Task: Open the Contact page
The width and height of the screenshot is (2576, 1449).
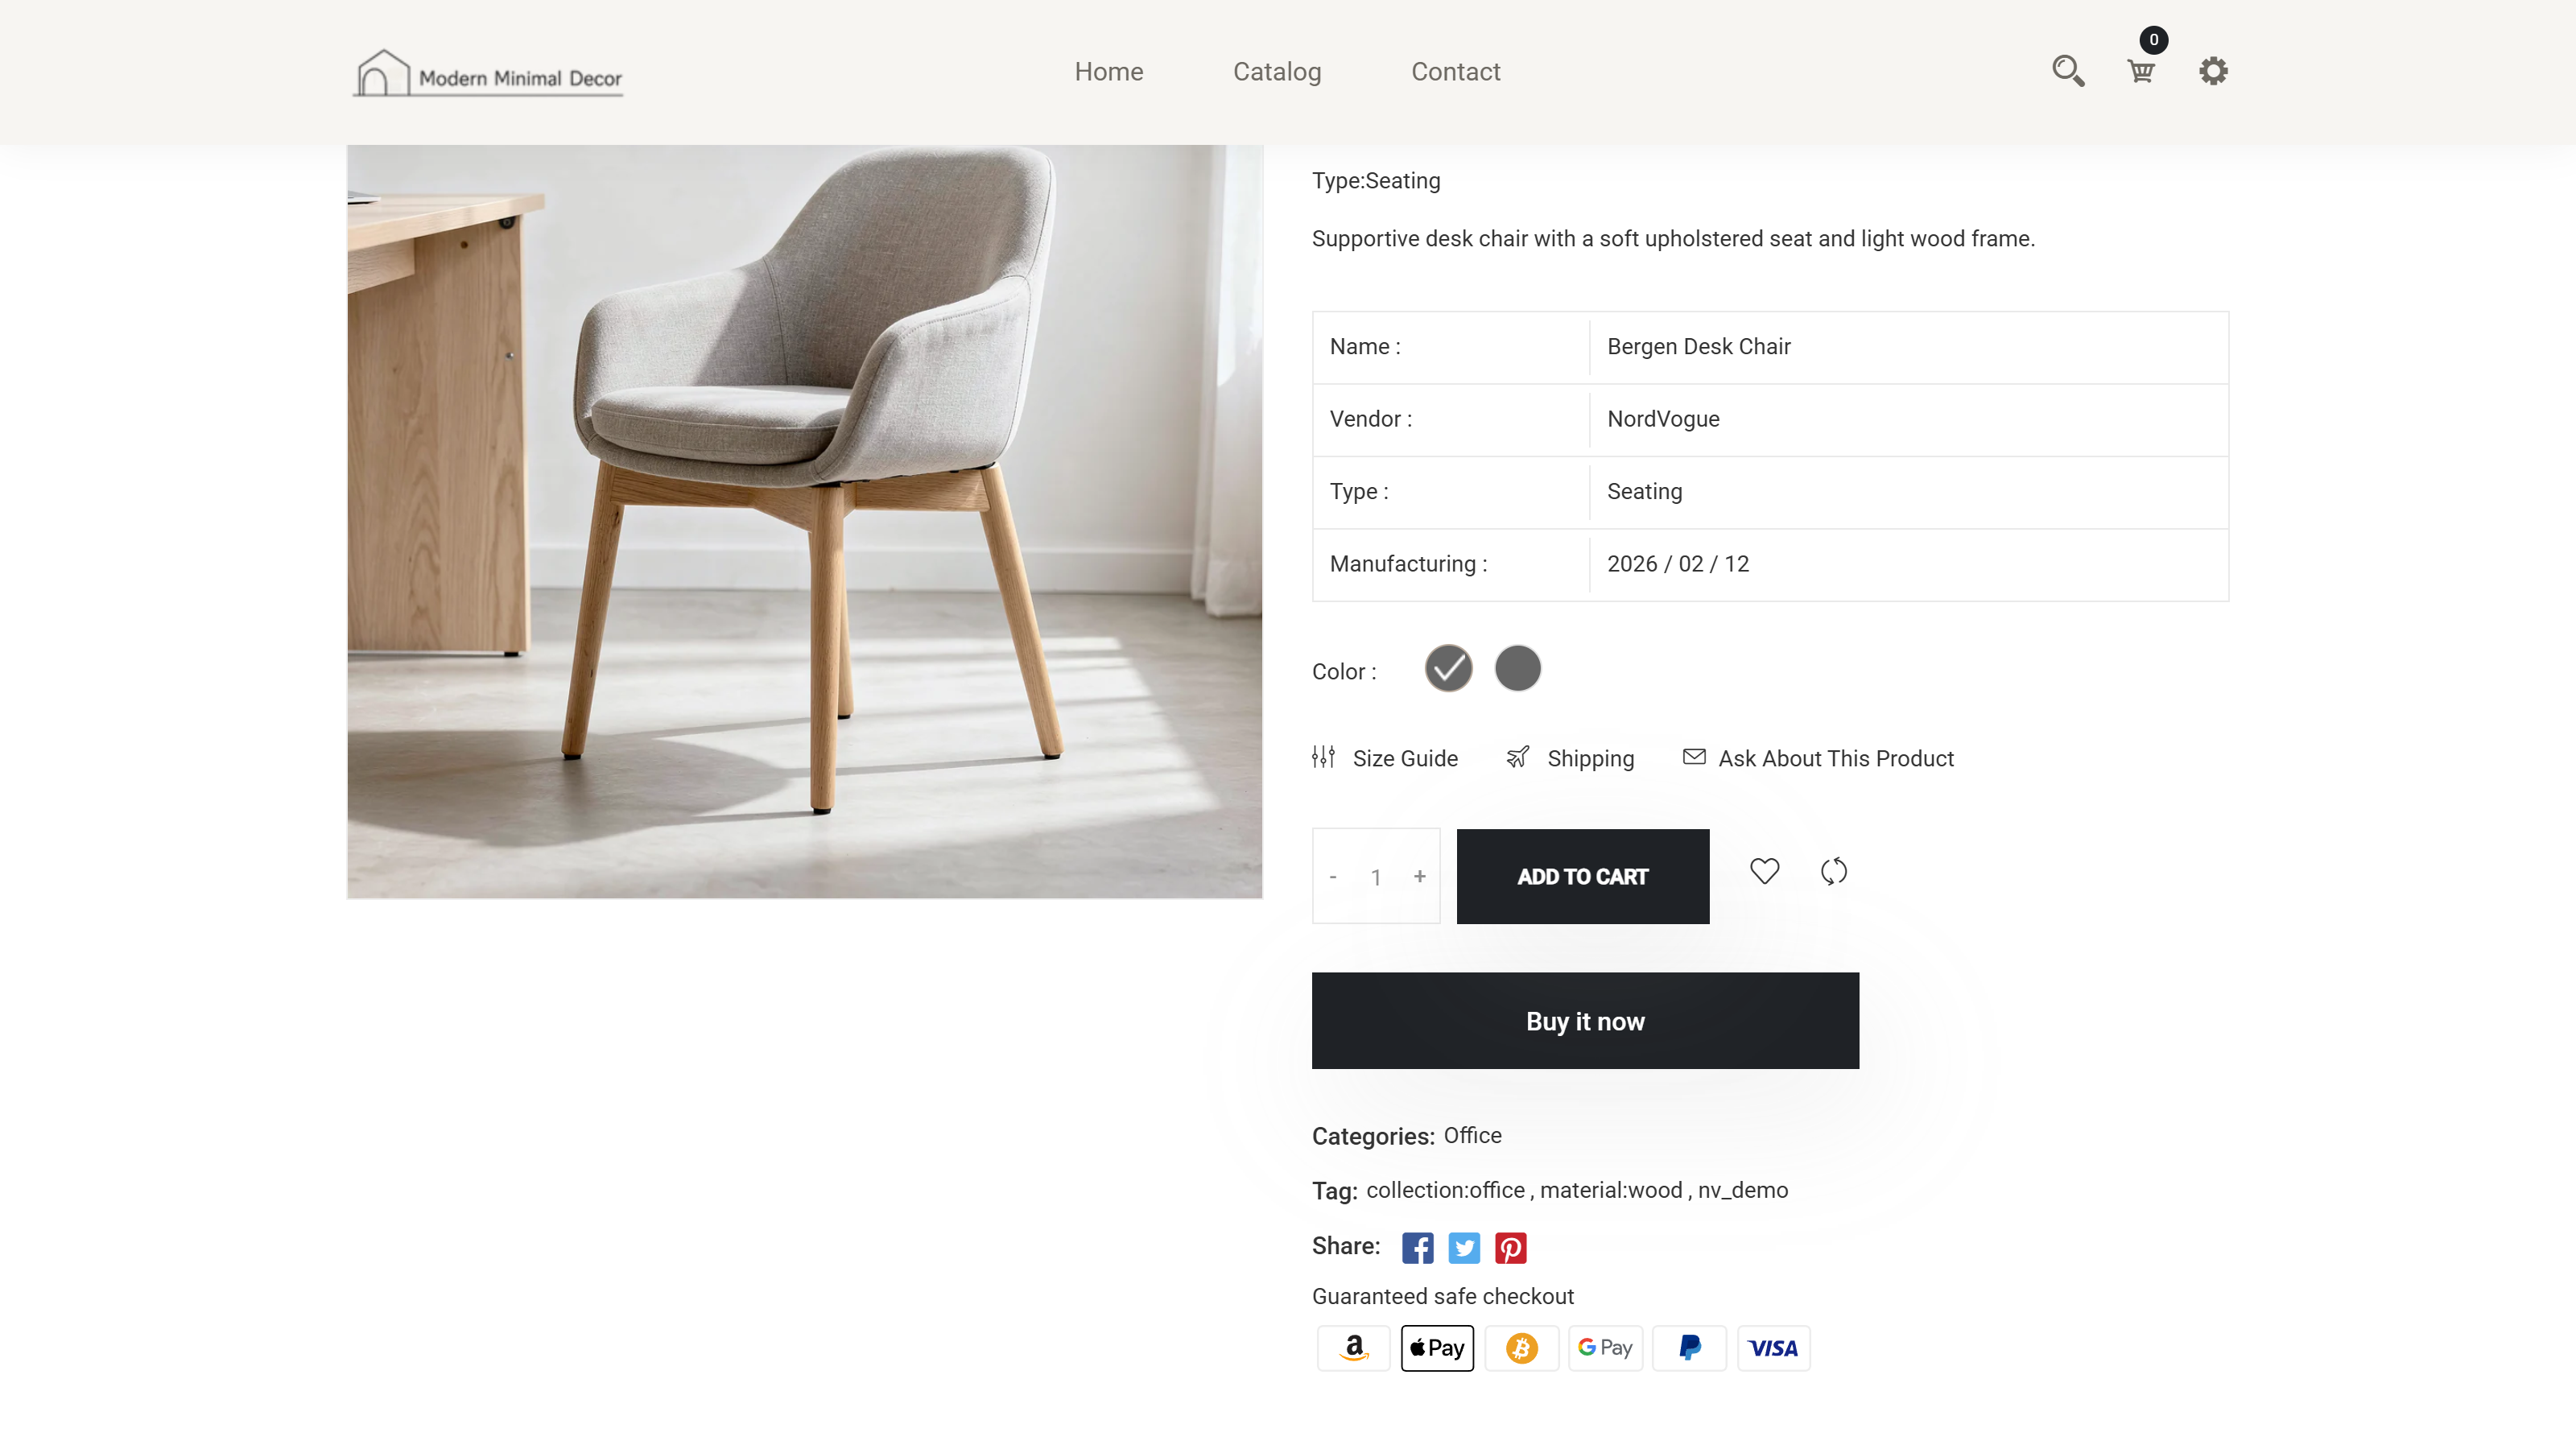Action: coord(1455,71)
